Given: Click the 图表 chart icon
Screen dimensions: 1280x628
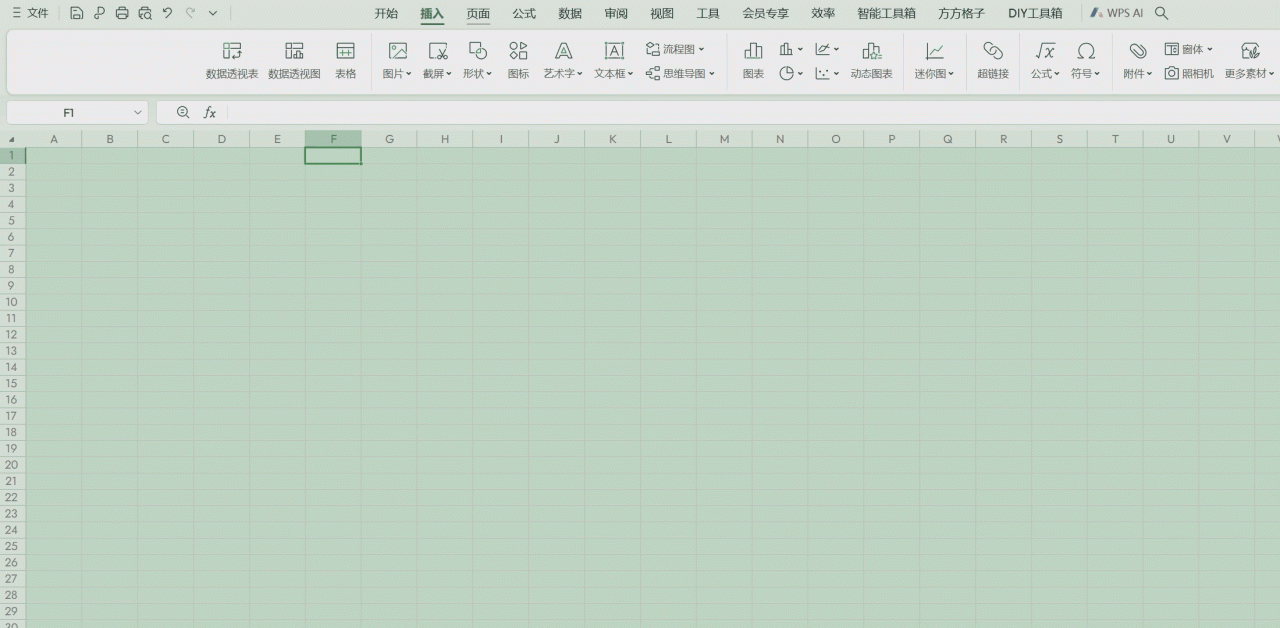Looking at the screenshot, I should 753,61.
